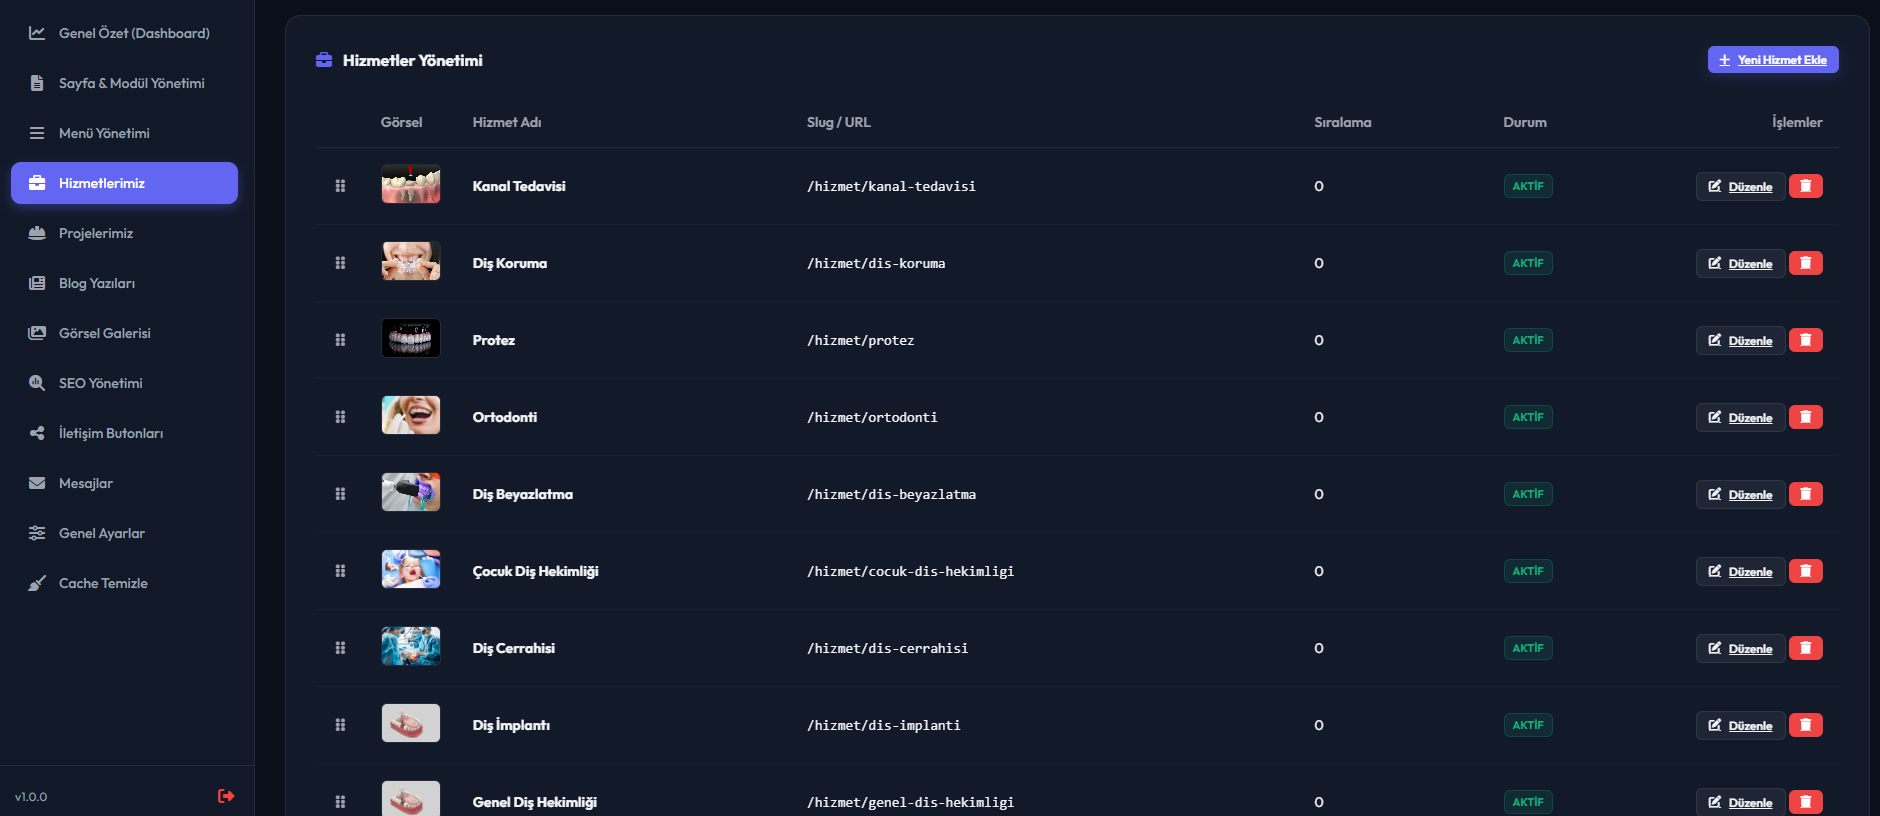Click Düzenle for Diş Beyazlatma
This screenshot has width=1880, height=816.
tap(1740, 494)
